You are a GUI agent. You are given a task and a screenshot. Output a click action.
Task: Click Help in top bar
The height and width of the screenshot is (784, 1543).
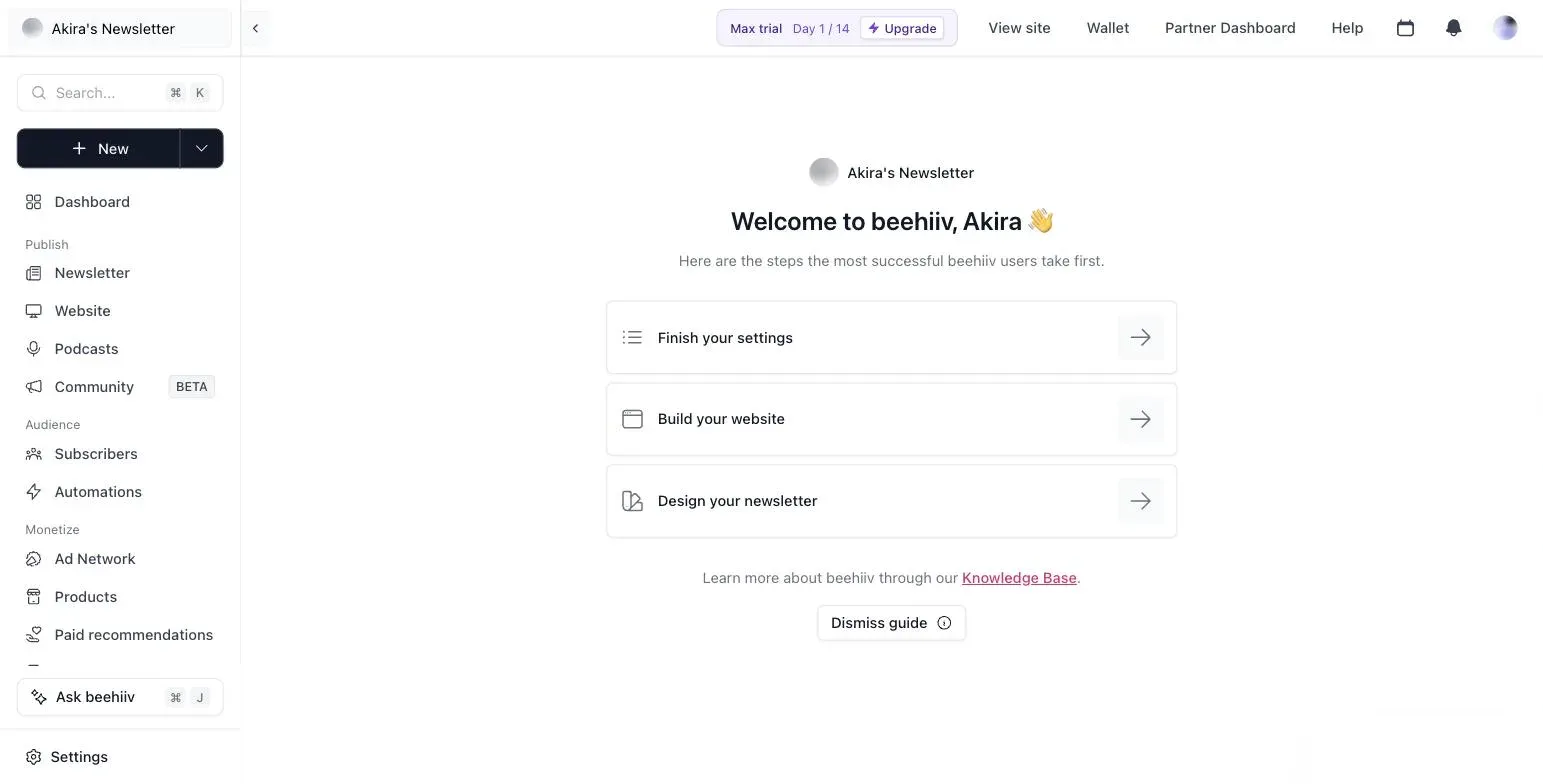point(1347,28)
